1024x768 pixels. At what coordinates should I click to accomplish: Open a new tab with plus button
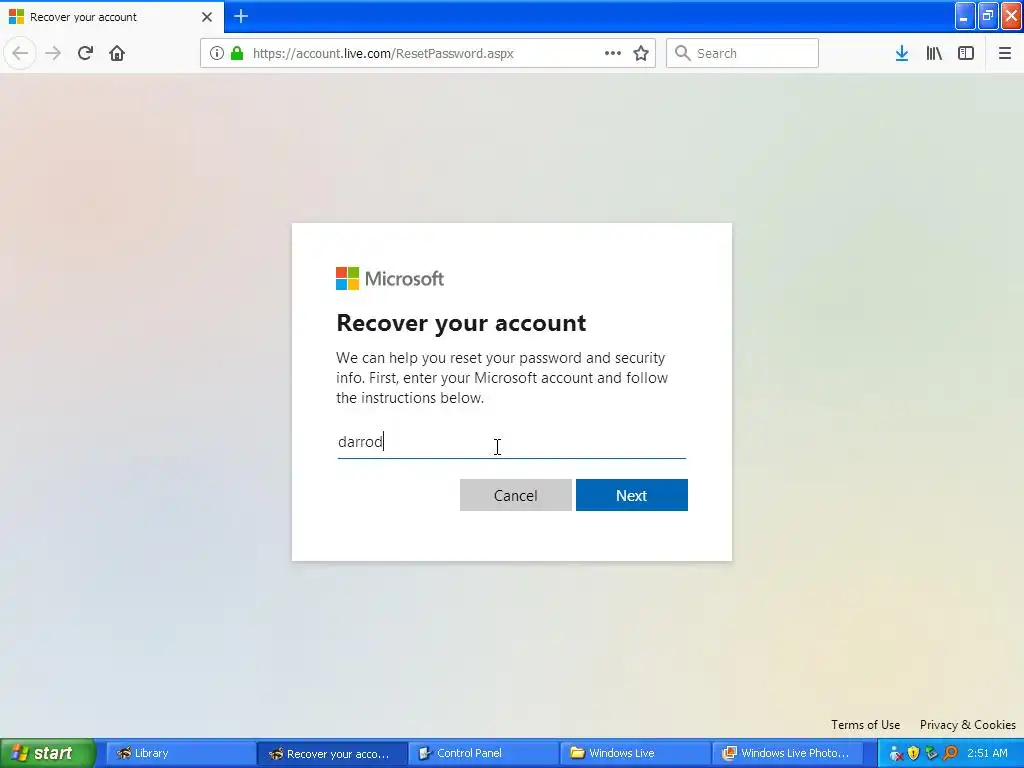pyautogui.click(x=241, y=16)
